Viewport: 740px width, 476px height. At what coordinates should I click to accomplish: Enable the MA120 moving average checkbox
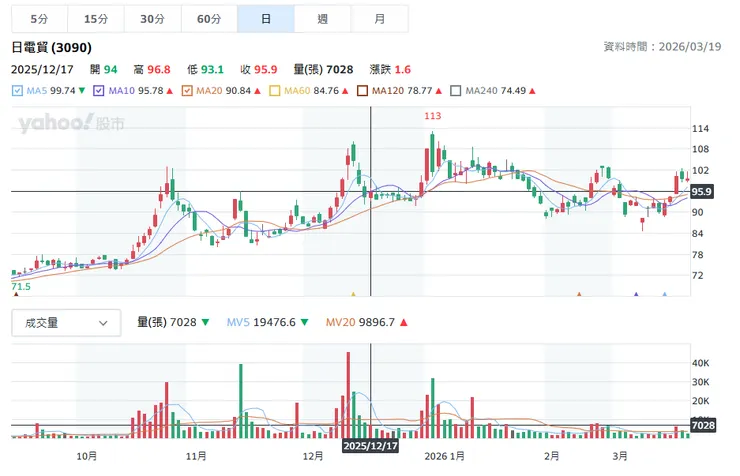pos(362,91)
